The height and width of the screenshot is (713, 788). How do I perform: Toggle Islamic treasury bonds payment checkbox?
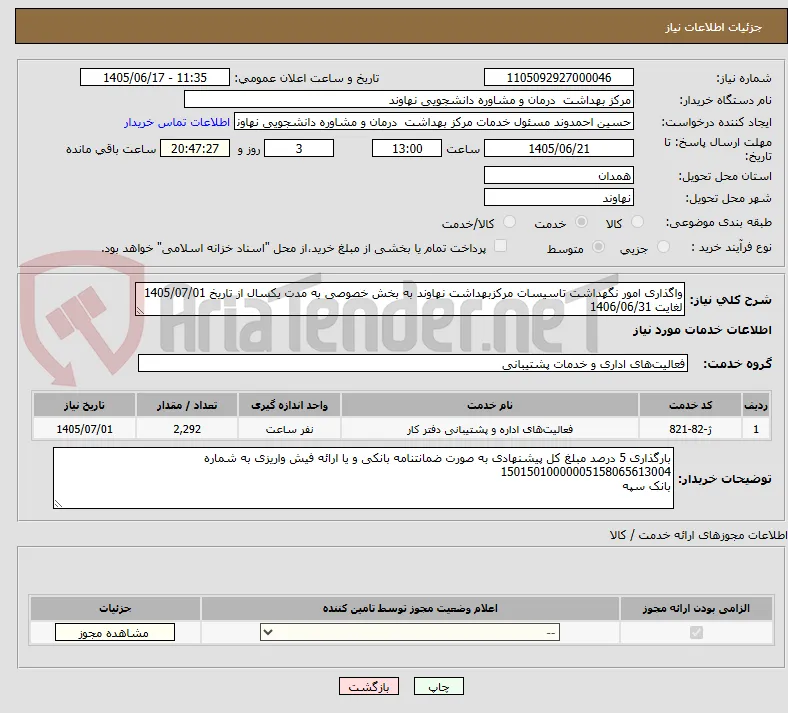[x=501, y=246]
